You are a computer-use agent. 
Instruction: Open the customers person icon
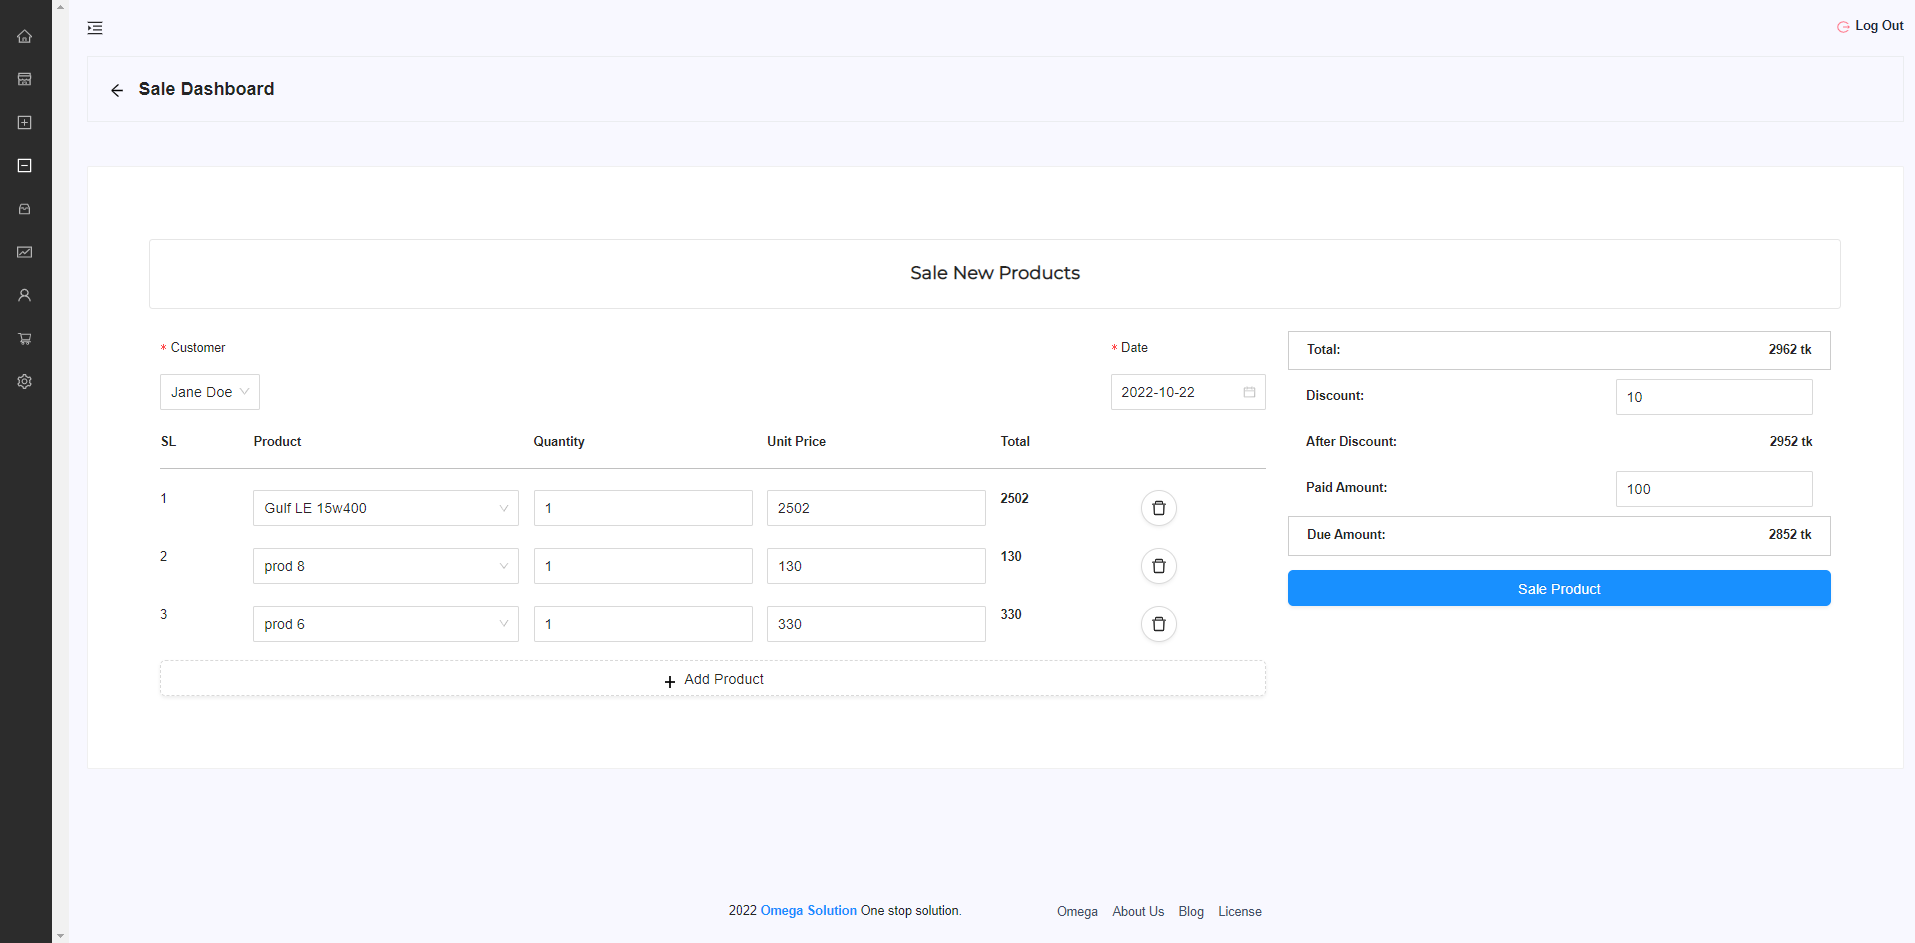[24, 294]
